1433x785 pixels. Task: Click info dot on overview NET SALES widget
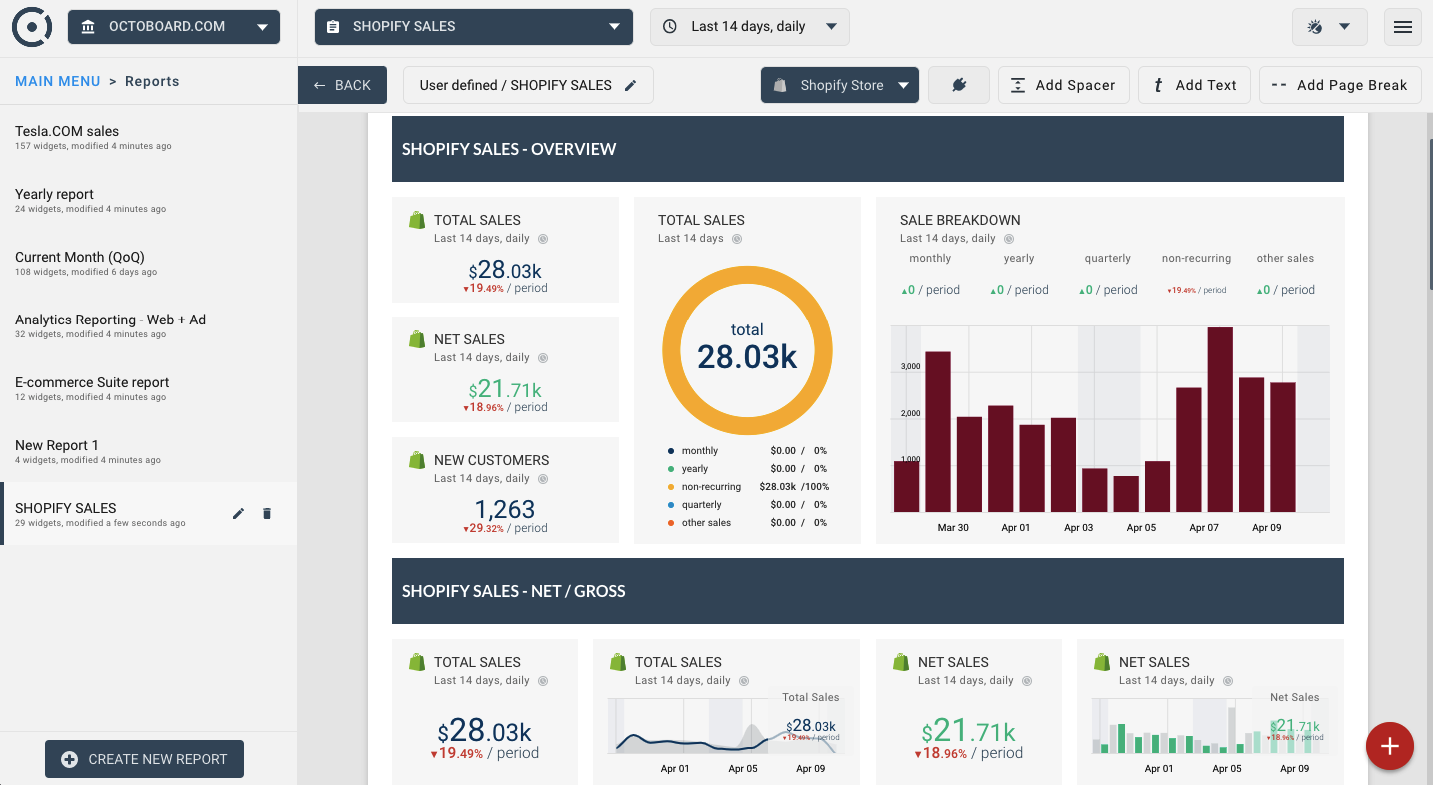click(x=543, y=358)
